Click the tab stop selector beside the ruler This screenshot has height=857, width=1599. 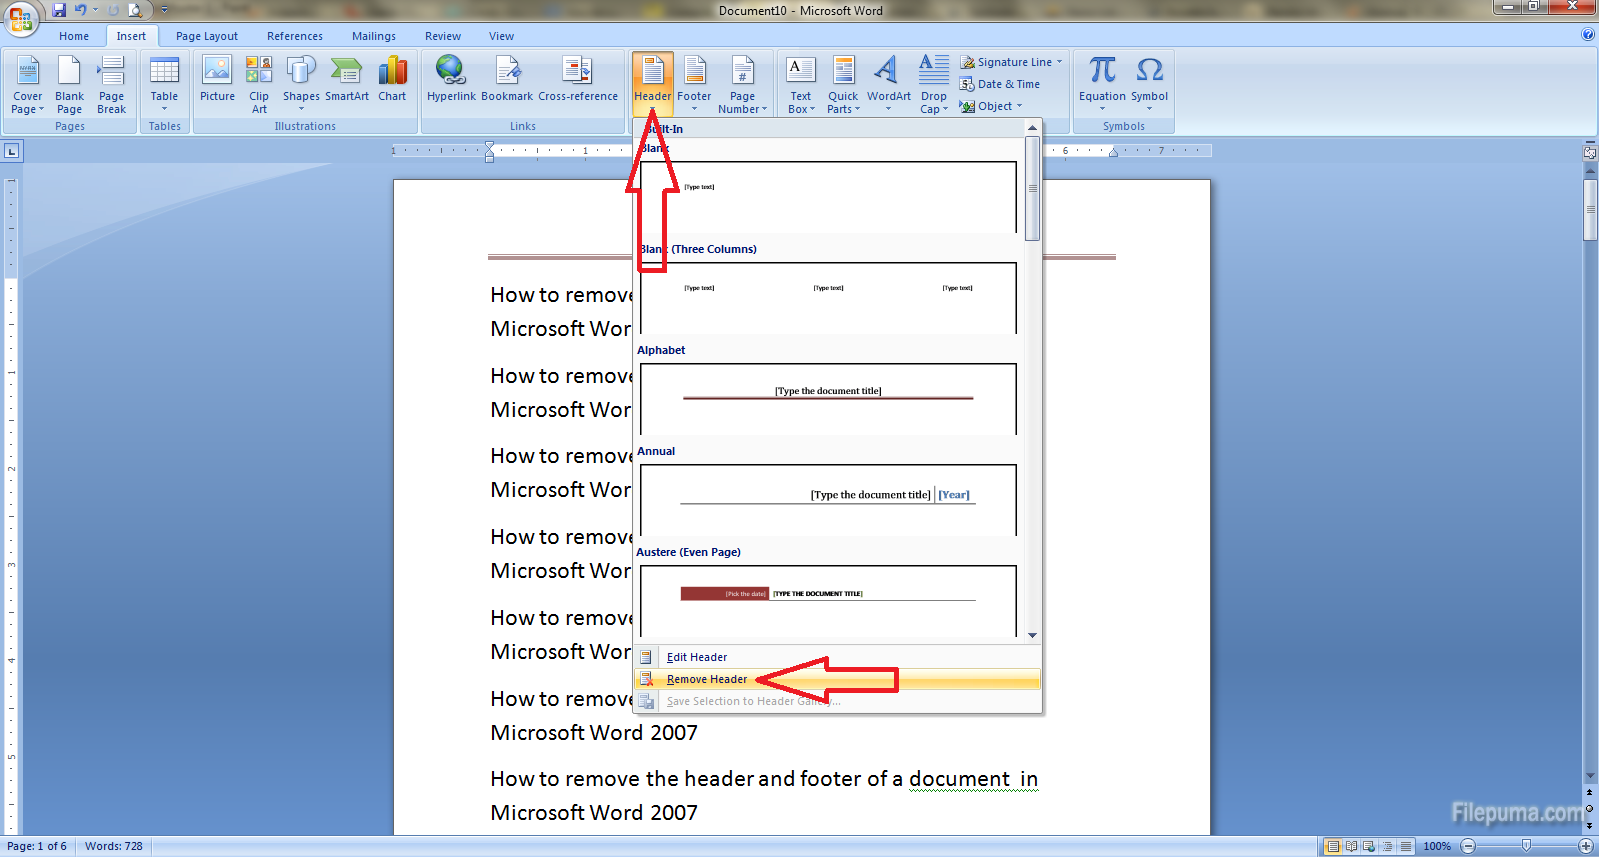pos(12,151)
